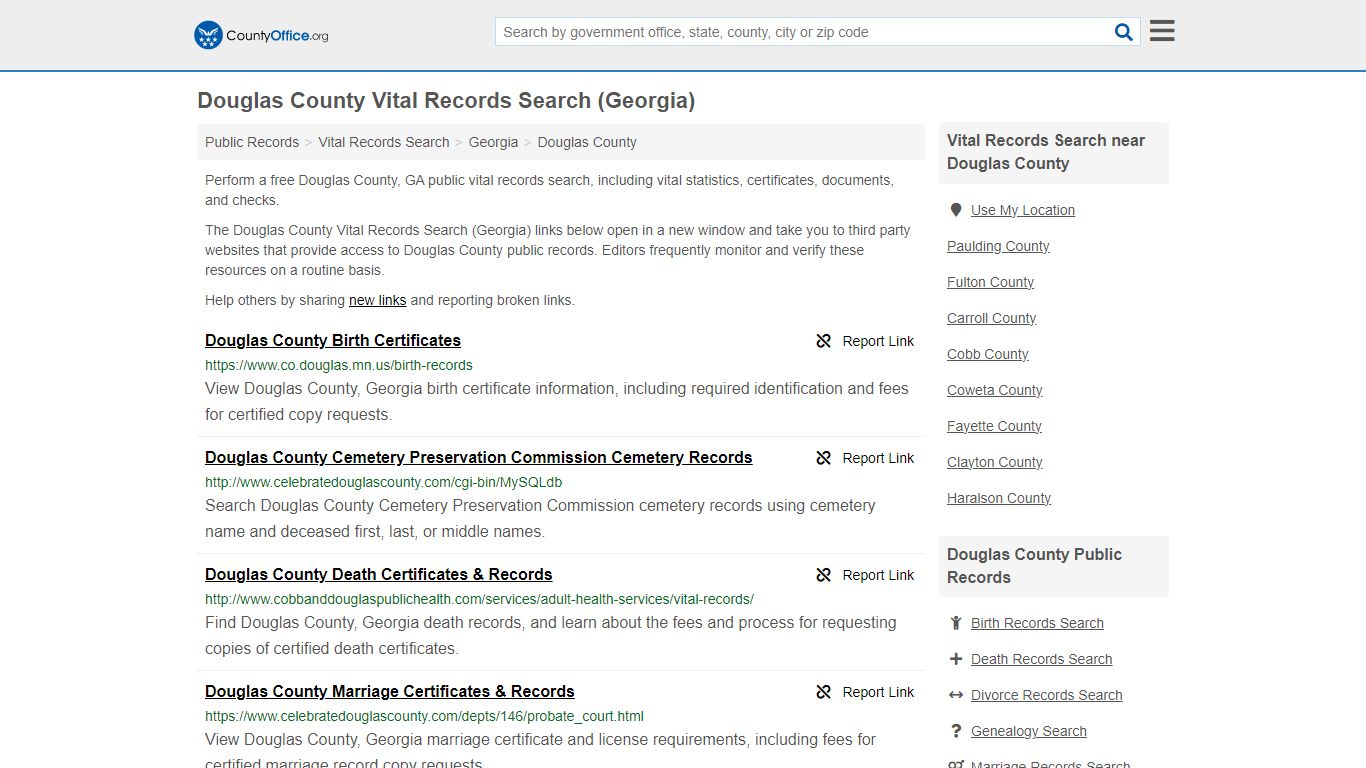Open Genealogy Search

pos(1028,731)
